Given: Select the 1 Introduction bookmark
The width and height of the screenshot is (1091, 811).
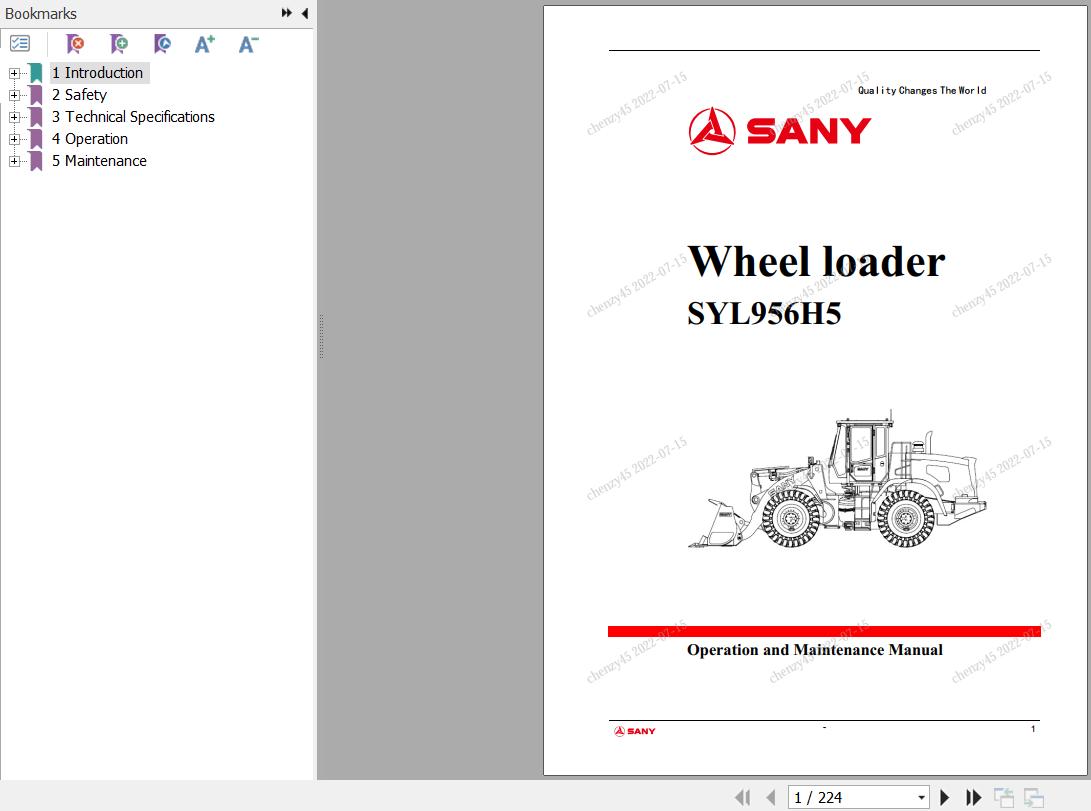Looking at the screenshot, I should point(97,73).
